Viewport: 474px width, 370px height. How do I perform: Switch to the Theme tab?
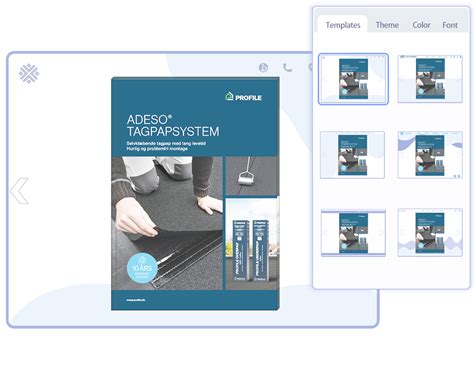tap(387, 25)
